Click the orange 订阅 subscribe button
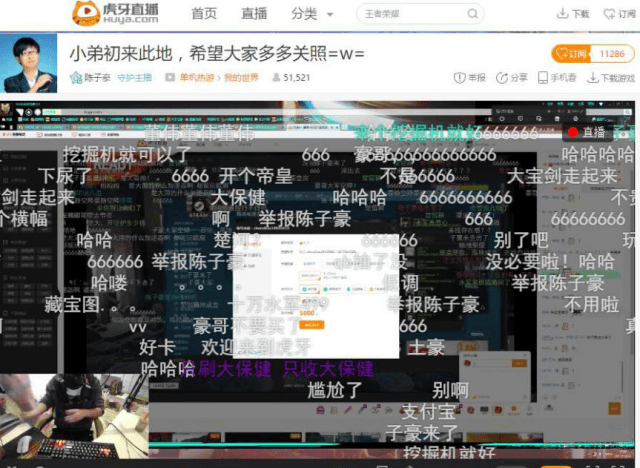Image resolution: width=640 pixels, height=468 pixels. click(x=571, y=54)
